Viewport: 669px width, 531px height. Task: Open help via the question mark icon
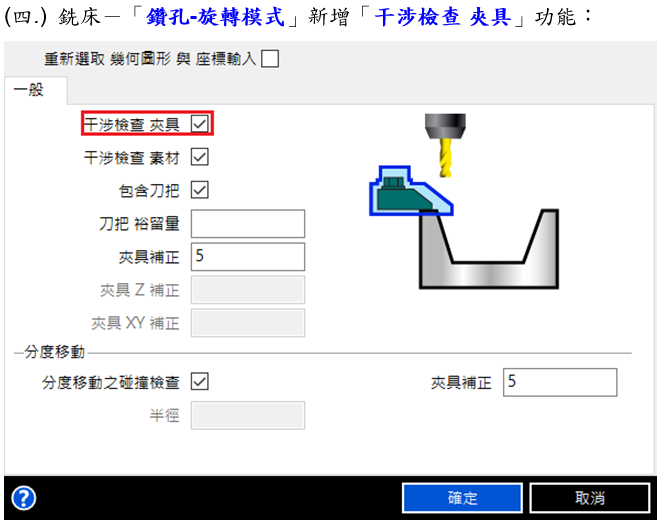[24, 498]
